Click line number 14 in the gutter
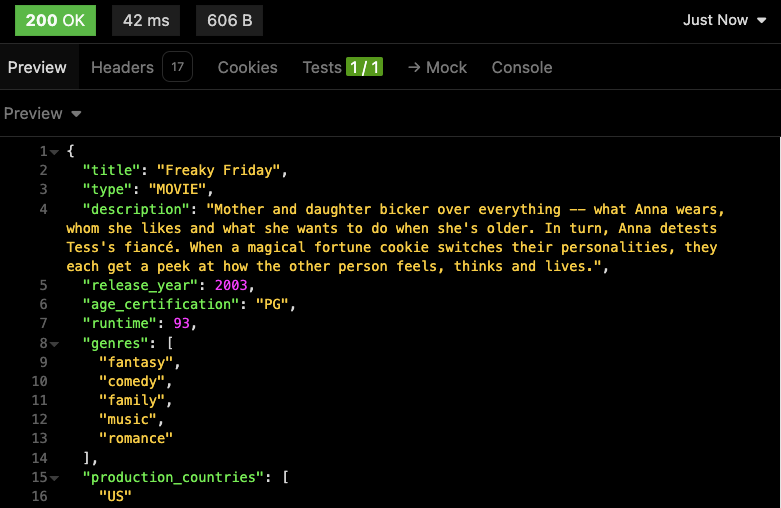 click(39, 458)
